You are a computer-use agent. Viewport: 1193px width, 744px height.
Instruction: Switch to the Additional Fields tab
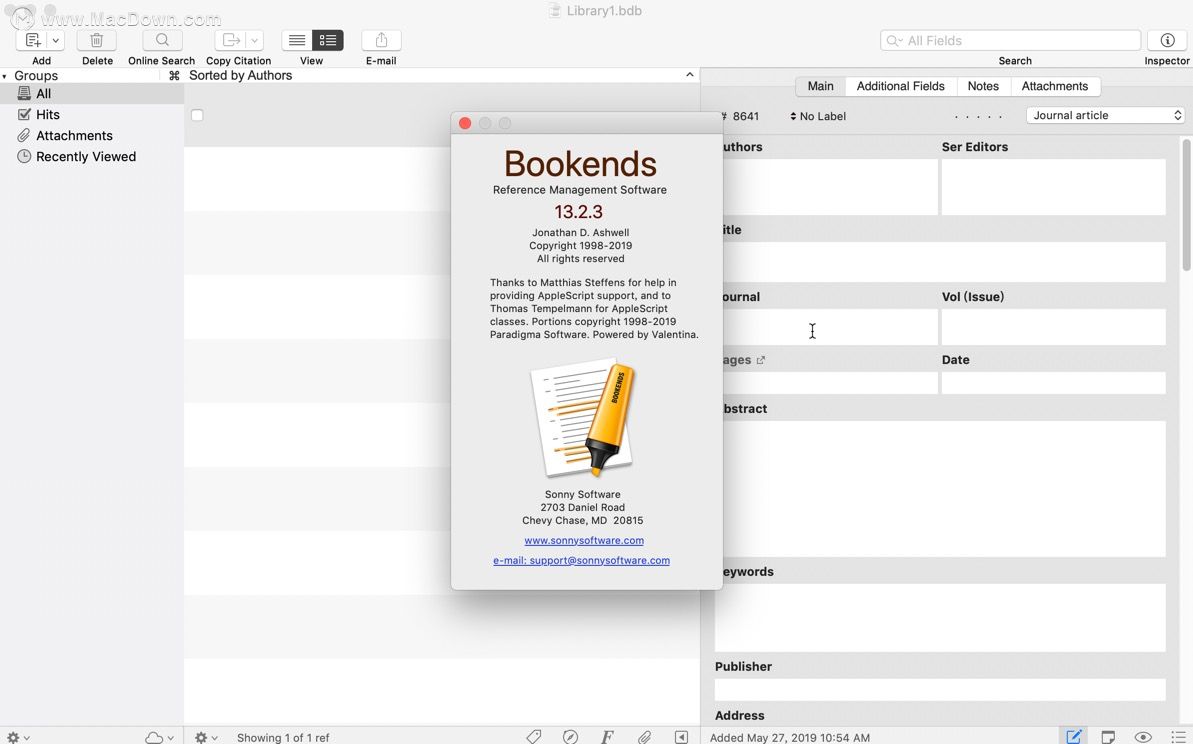pyautogui.click(x=901, y=86)
